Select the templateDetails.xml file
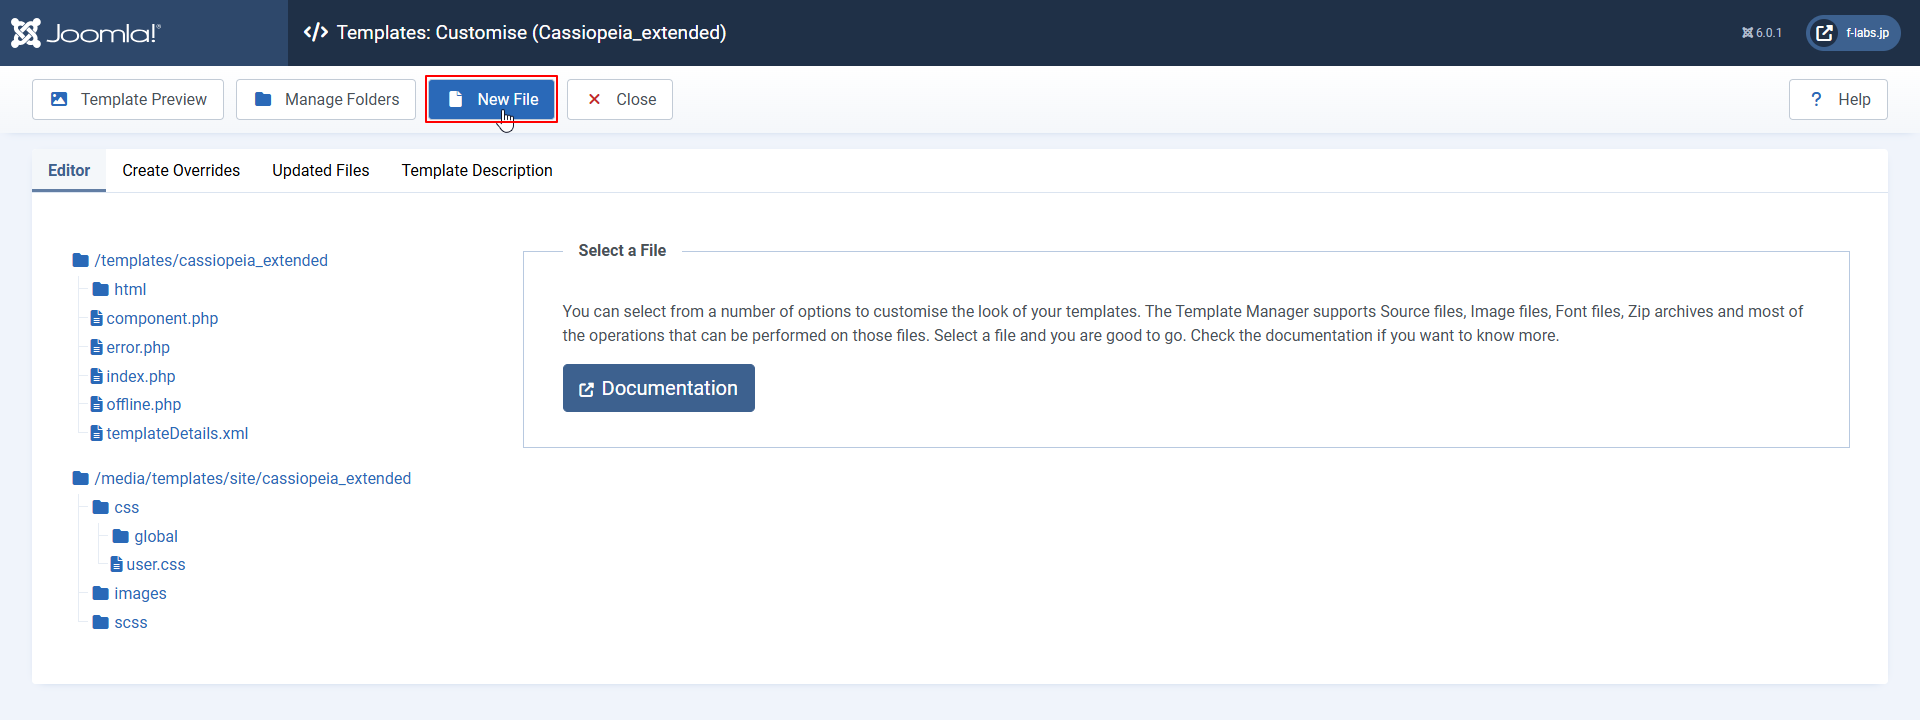Image resolution: width=1920 pixels, height=720 pixels. tap(176, 434)
